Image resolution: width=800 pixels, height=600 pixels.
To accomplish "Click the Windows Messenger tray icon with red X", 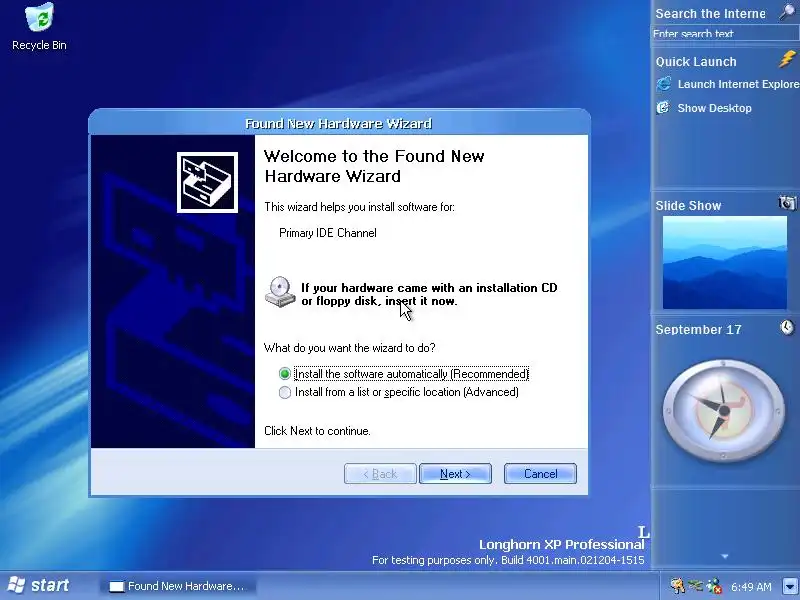I will [x=714, y=586].
